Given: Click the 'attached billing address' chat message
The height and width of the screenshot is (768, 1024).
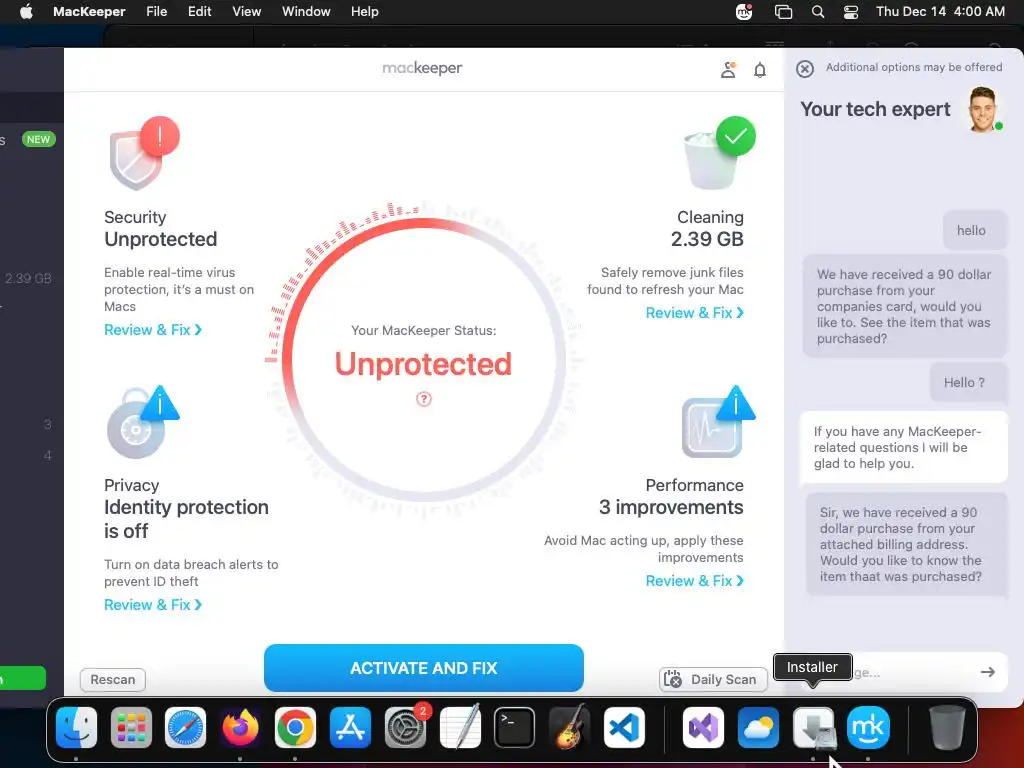Looking at the screenshot, I should pos(906,544).
